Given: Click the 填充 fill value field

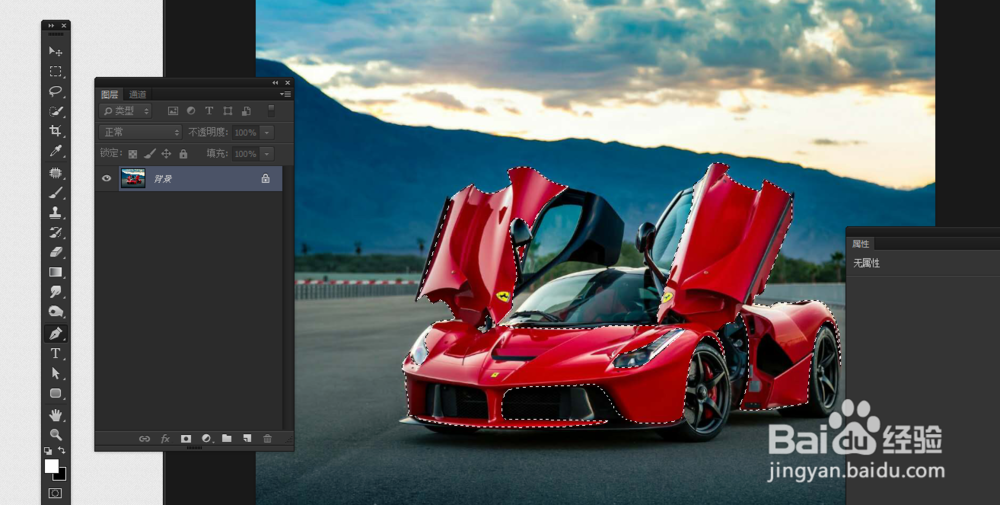Looking at the screenshot, I should tap(245, 154).
